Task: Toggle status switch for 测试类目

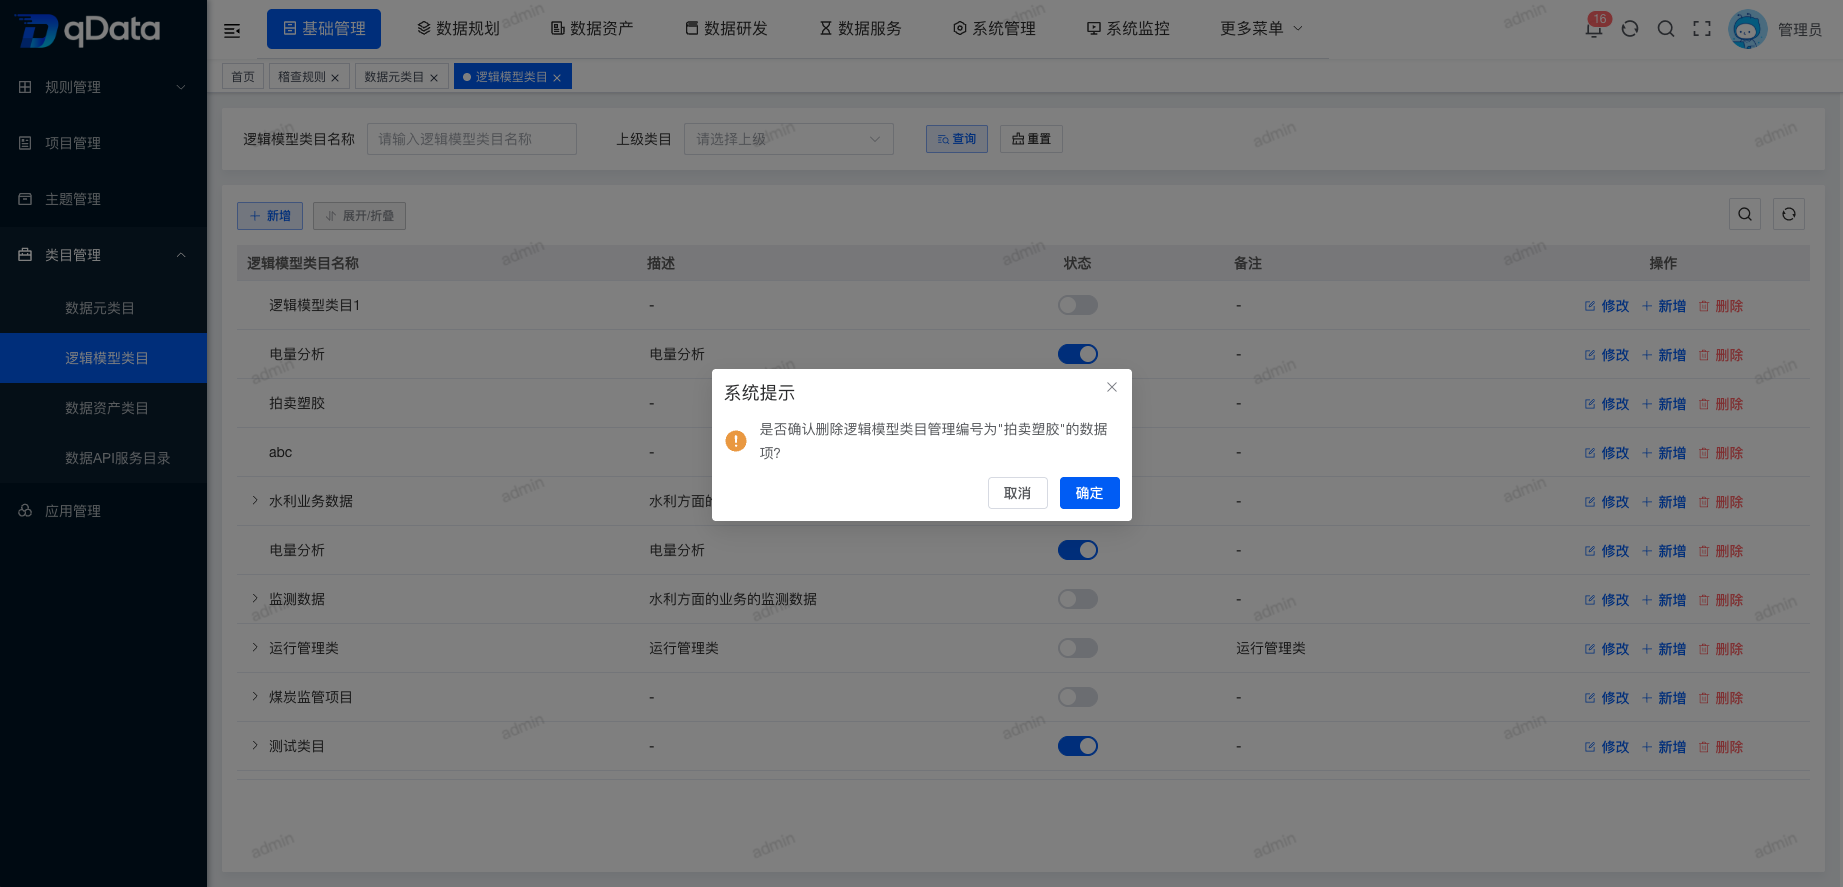Action: tap(1078, 746)
